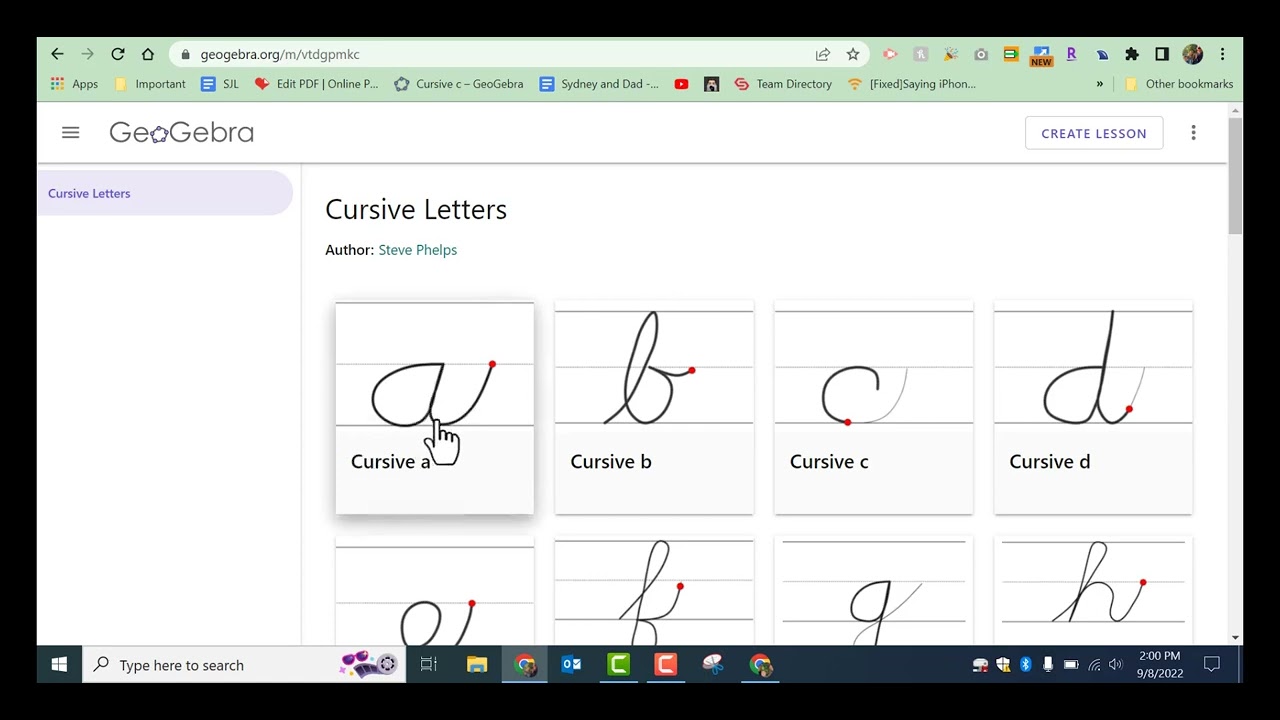Open the Windows Start menu

(x=59, y=665)
